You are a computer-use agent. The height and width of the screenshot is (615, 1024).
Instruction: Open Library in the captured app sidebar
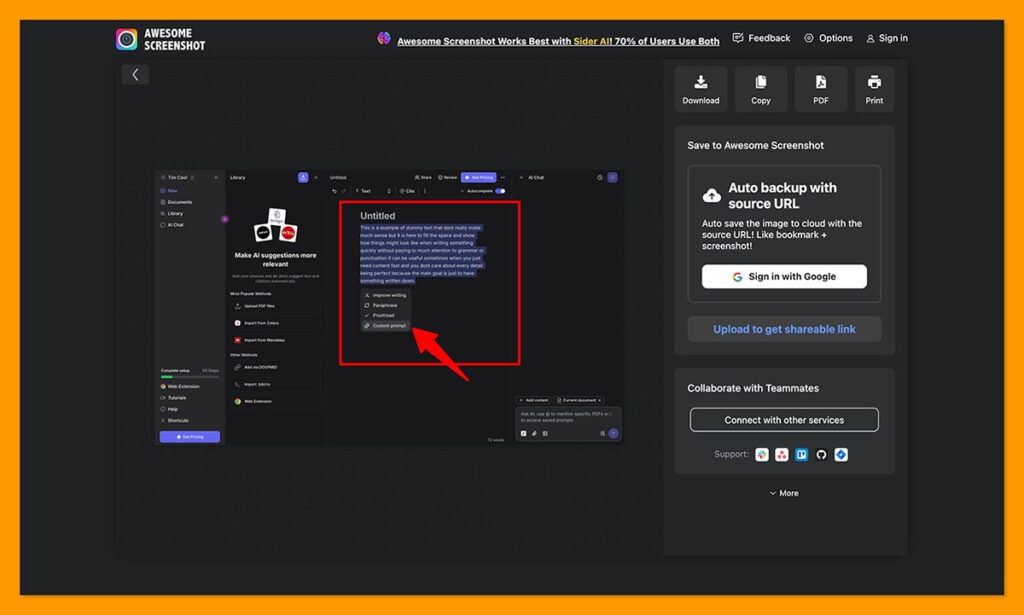(172, 213)
